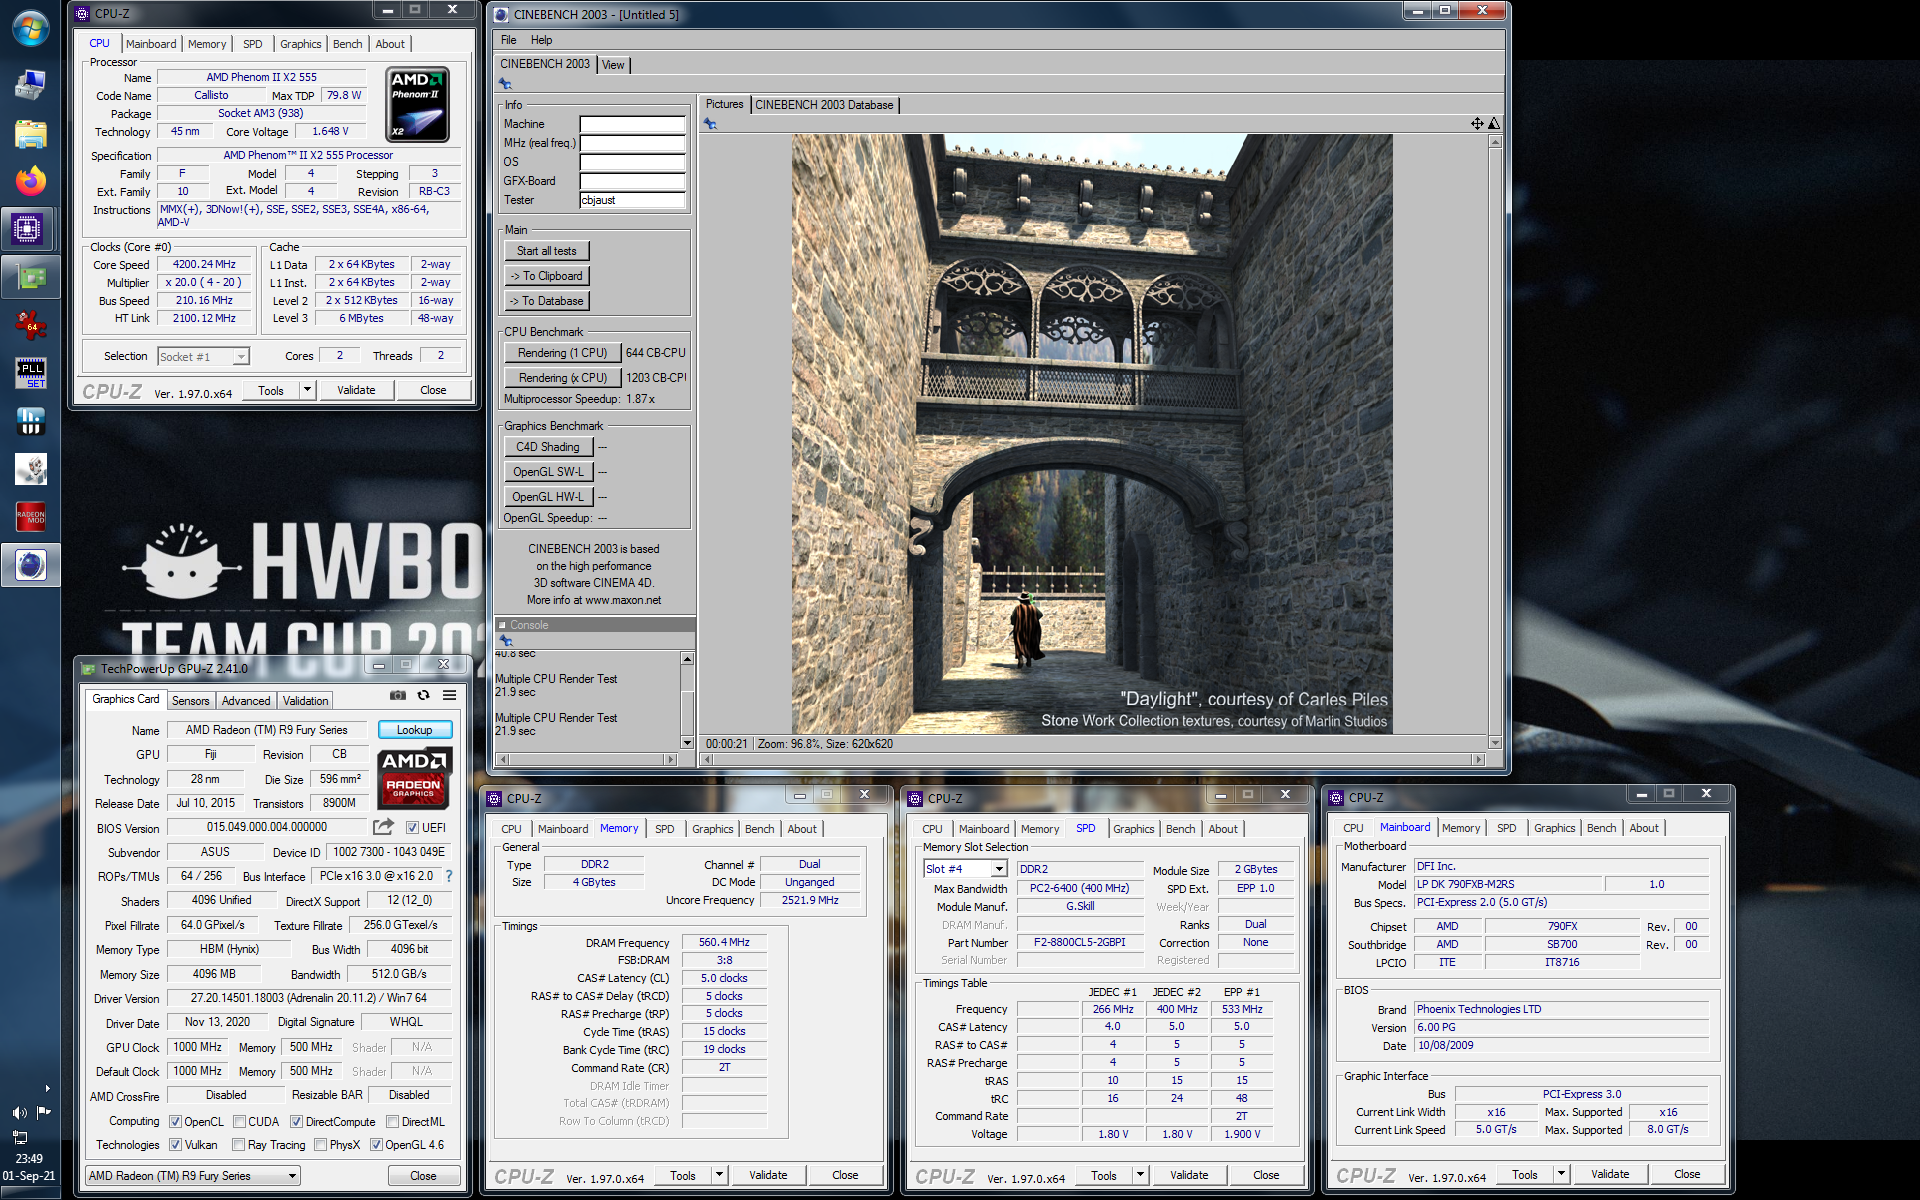Click the pushpin under CINEBENCH 2003 tab
The width and height of the screenshot is (1920, 1200).
(x=505, y=84)
